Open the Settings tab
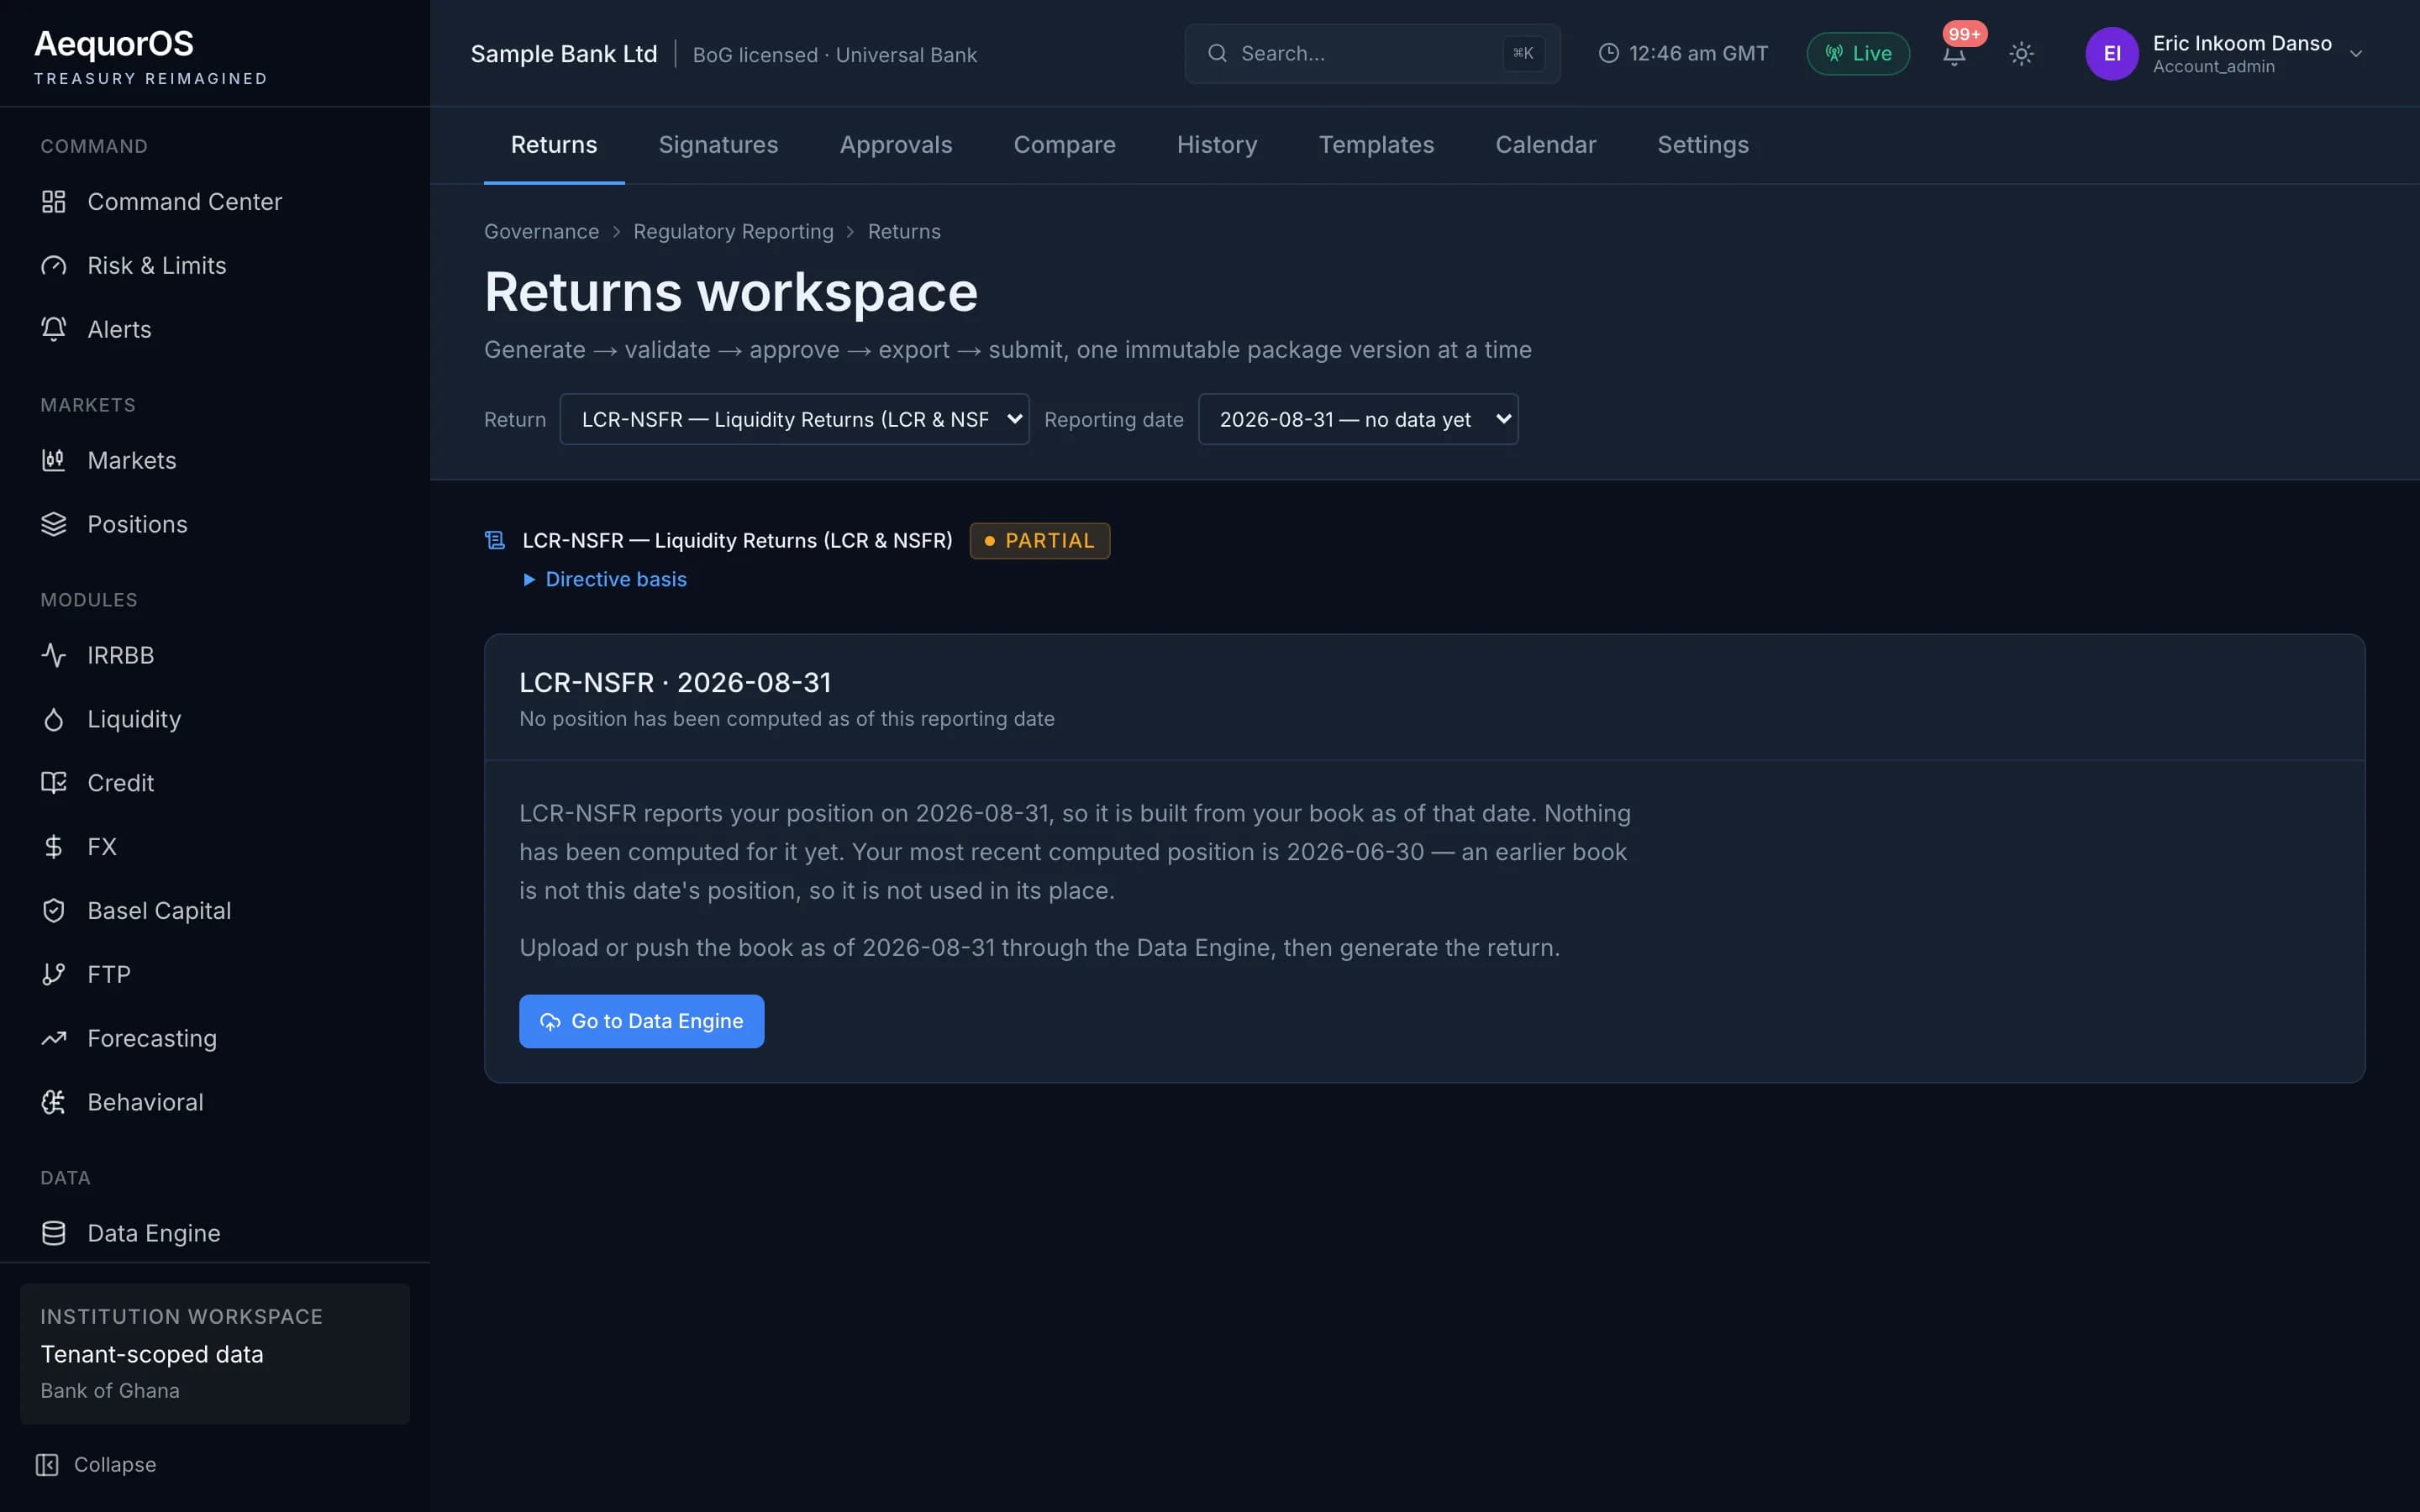The image size is (2420, 1512). tap(1703, 145)
